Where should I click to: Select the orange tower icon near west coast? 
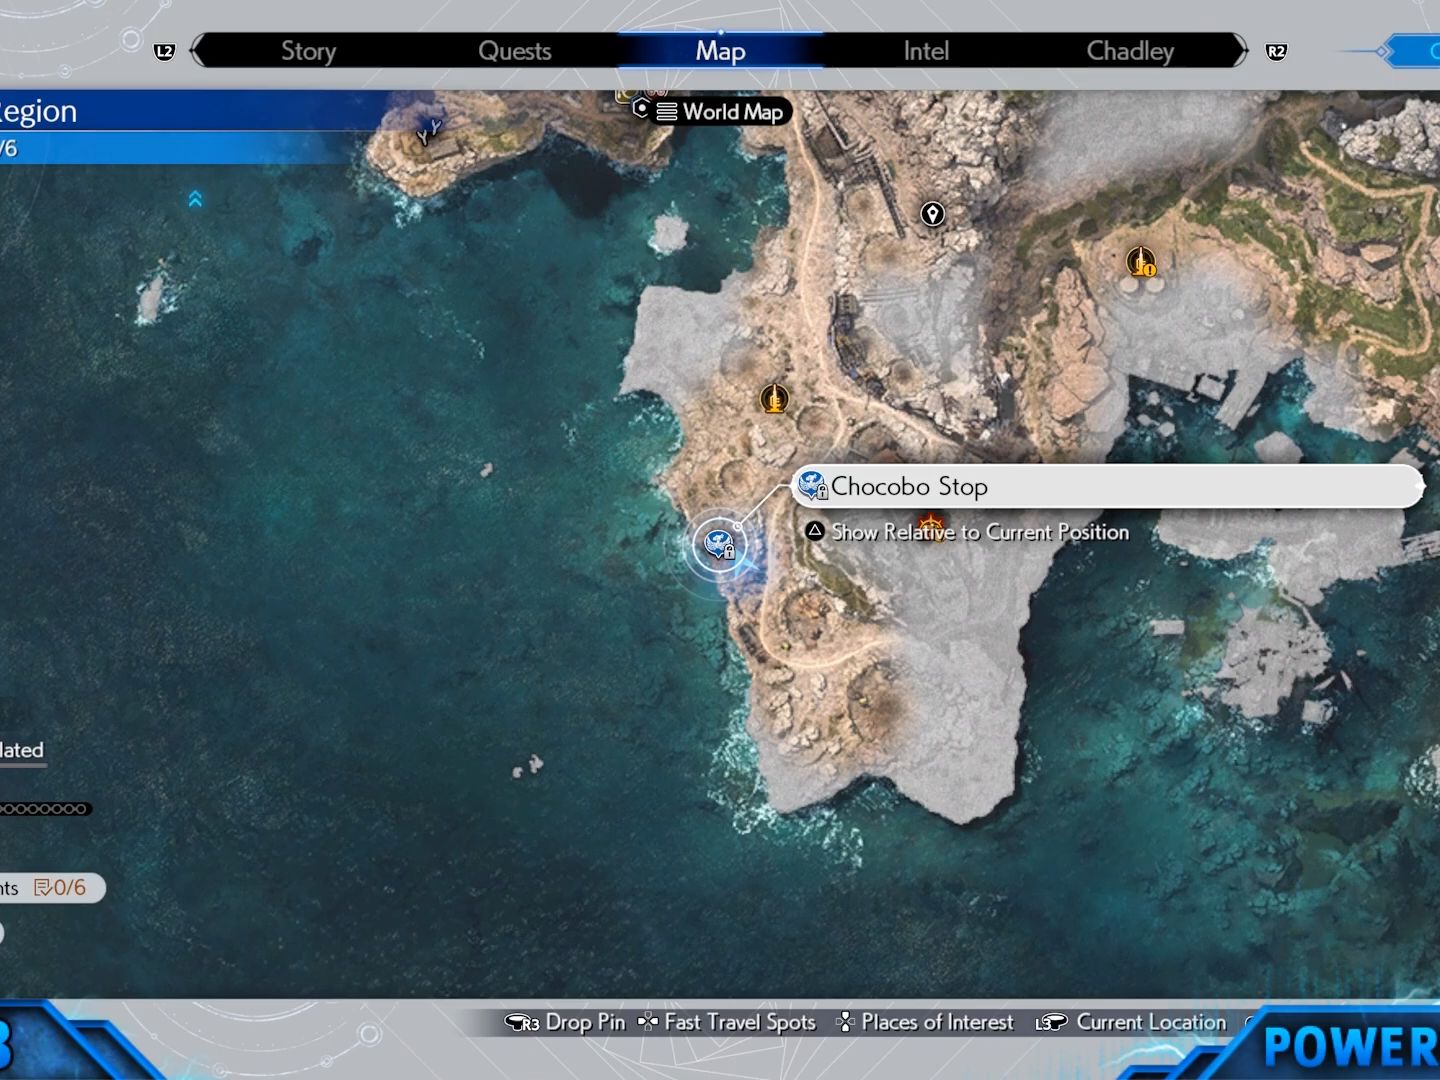coord(774,399)
